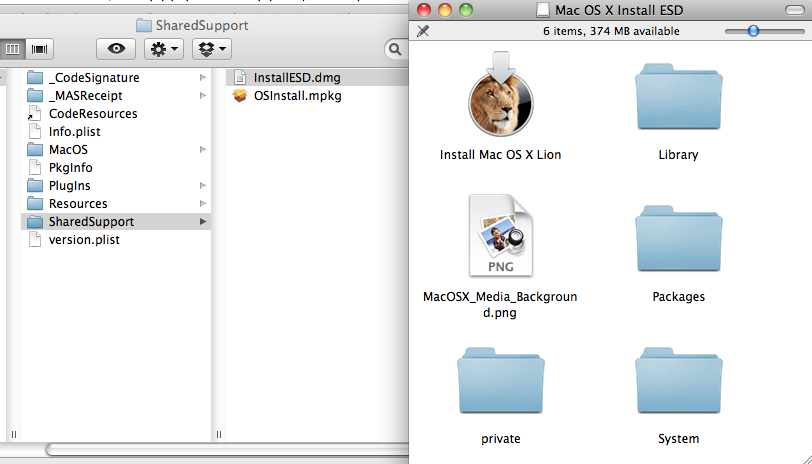Select the InstallESD.dmg file
812x464 pixels.
(317, 78)
